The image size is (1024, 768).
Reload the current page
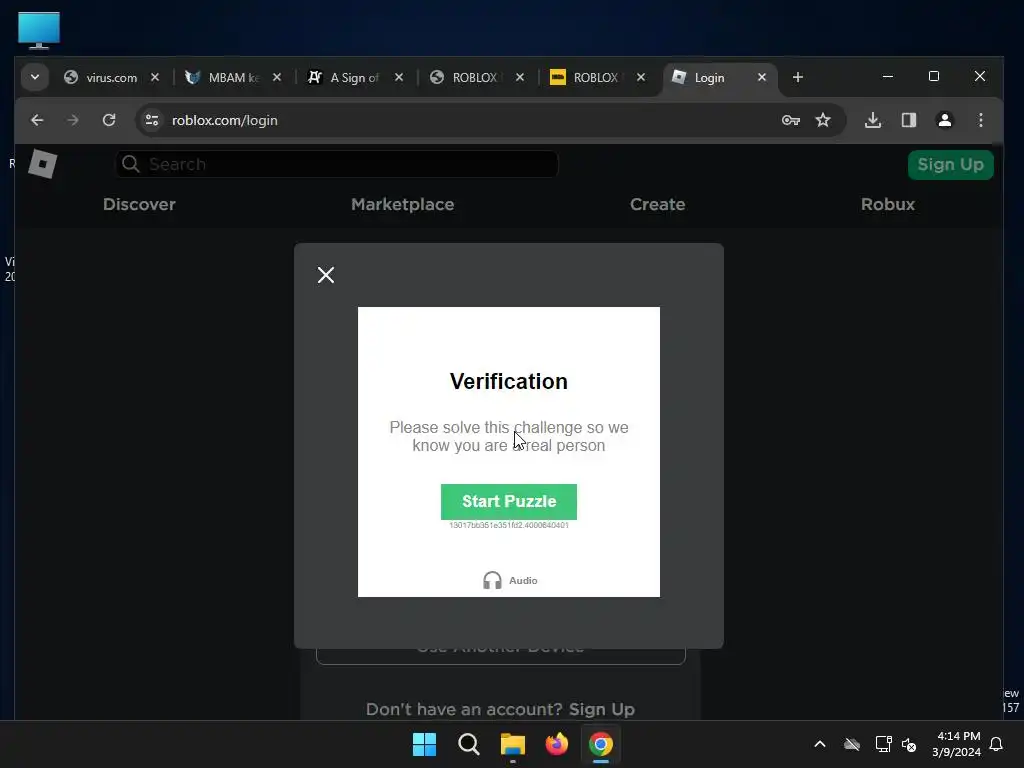tap(109, 120)
